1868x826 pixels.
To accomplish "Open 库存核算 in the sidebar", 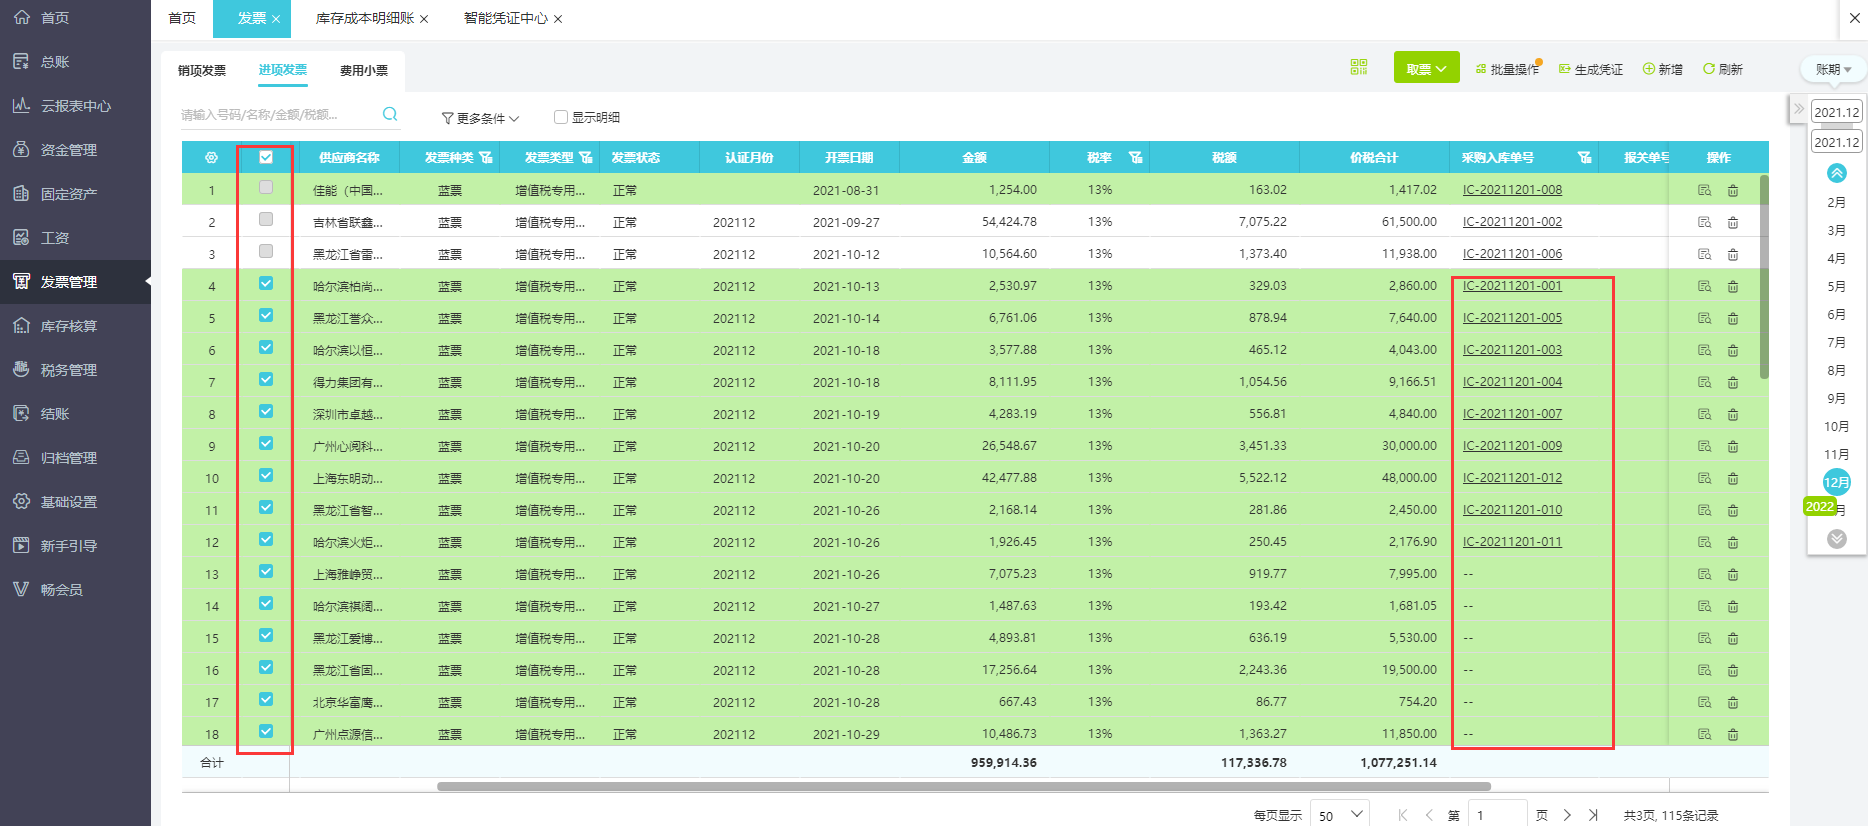I will pyautogui.click(x=68, y=326).
